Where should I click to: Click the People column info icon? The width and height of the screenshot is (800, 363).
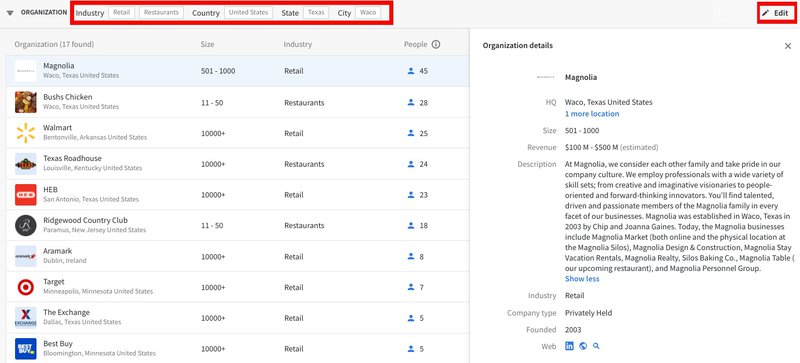[x=436, y=44]
